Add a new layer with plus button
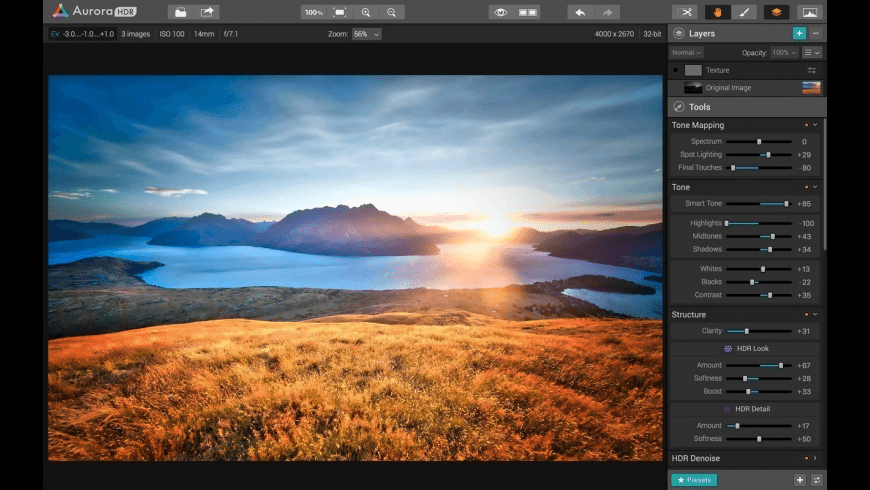870x490 pixels. (799, 33)
